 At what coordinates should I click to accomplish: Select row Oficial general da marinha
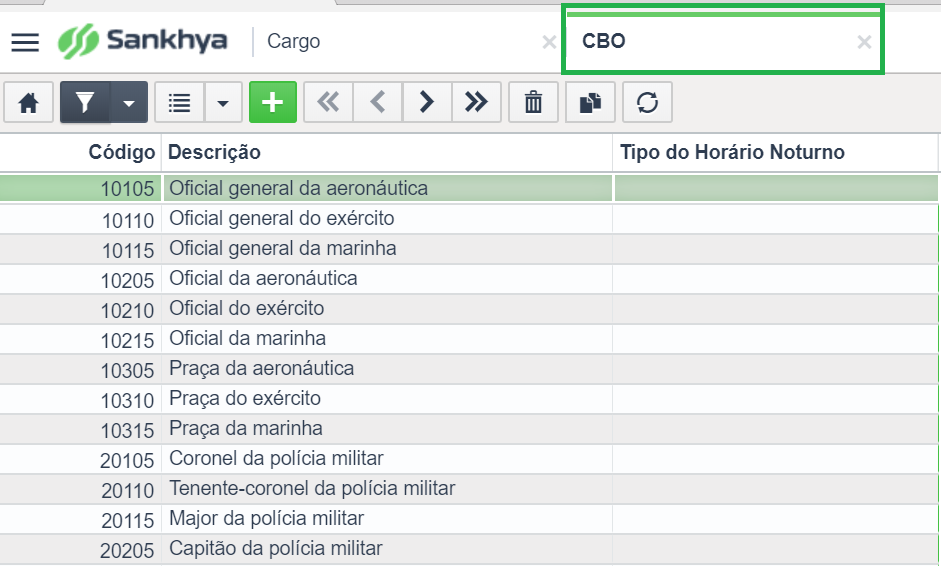coord(469,249)
